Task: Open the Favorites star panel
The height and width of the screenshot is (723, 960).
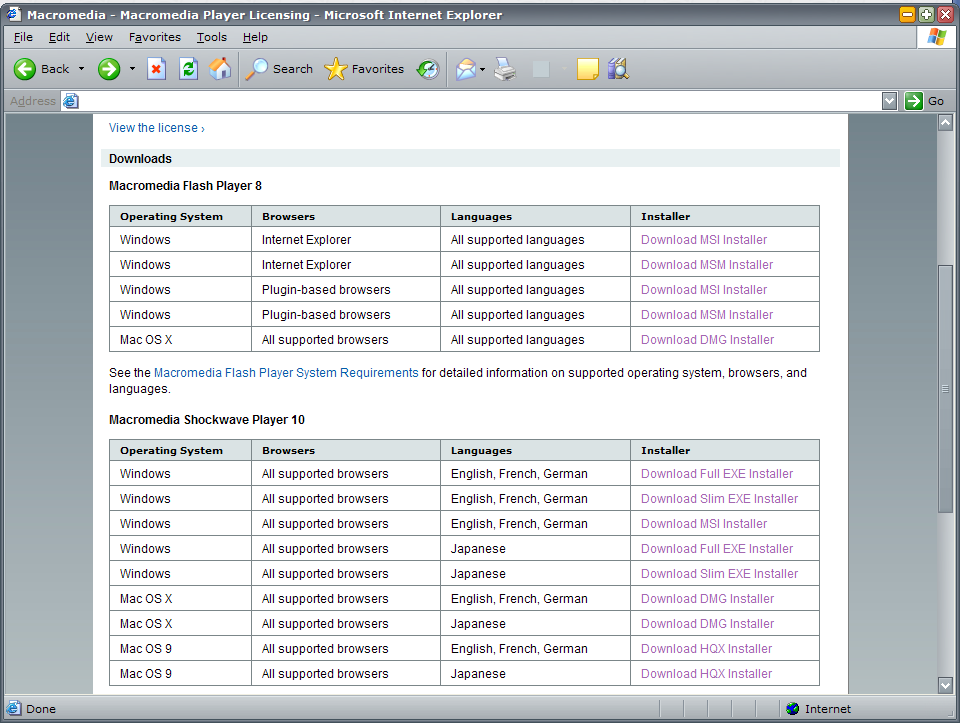Action: coord(365,69)
